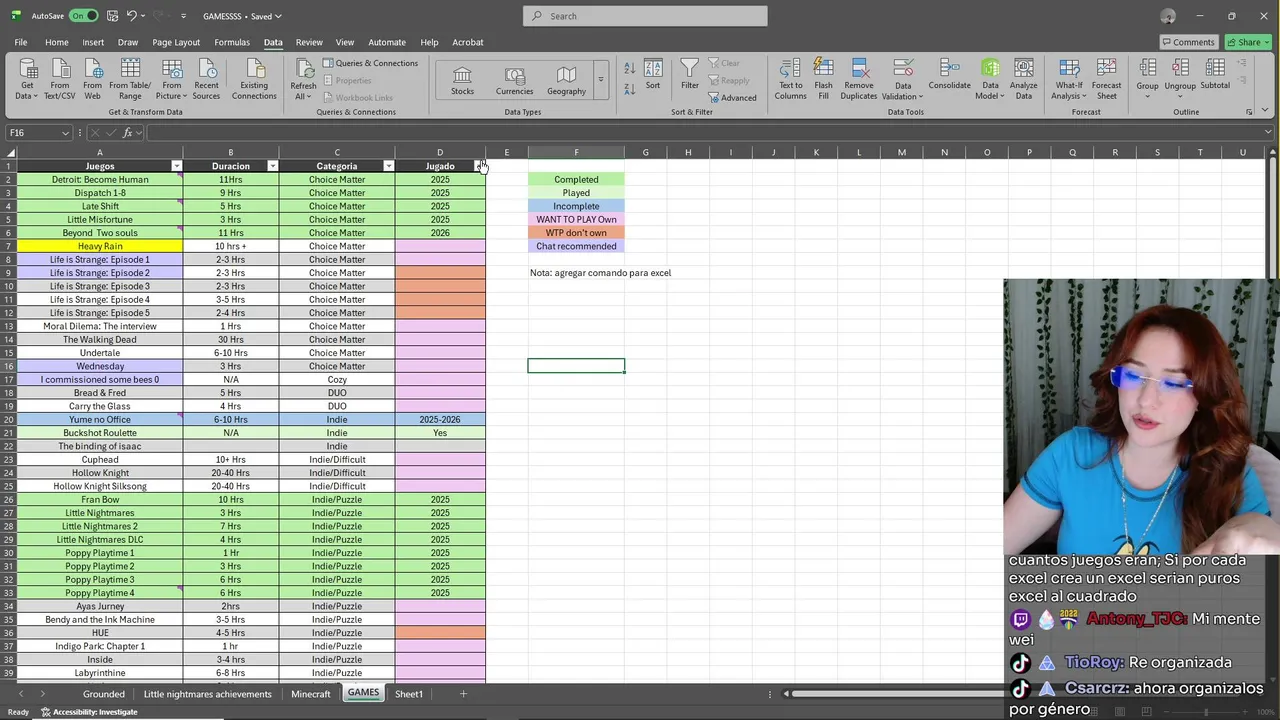1280x720 pixels.
Task: Save the workbook with the save icon
Action: (x=113, y=16)
